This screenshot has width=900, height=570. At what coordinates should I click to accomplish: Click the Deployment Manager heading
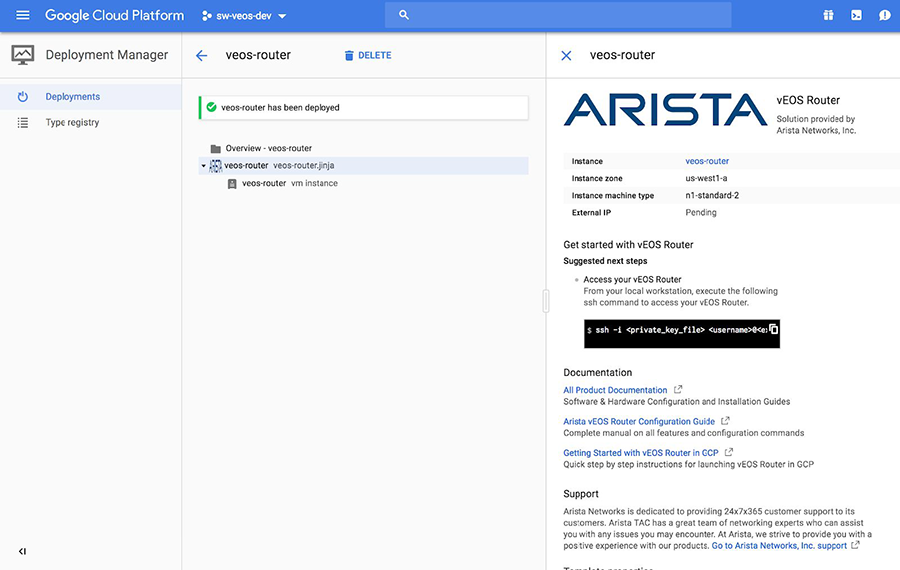click(107, 55)
